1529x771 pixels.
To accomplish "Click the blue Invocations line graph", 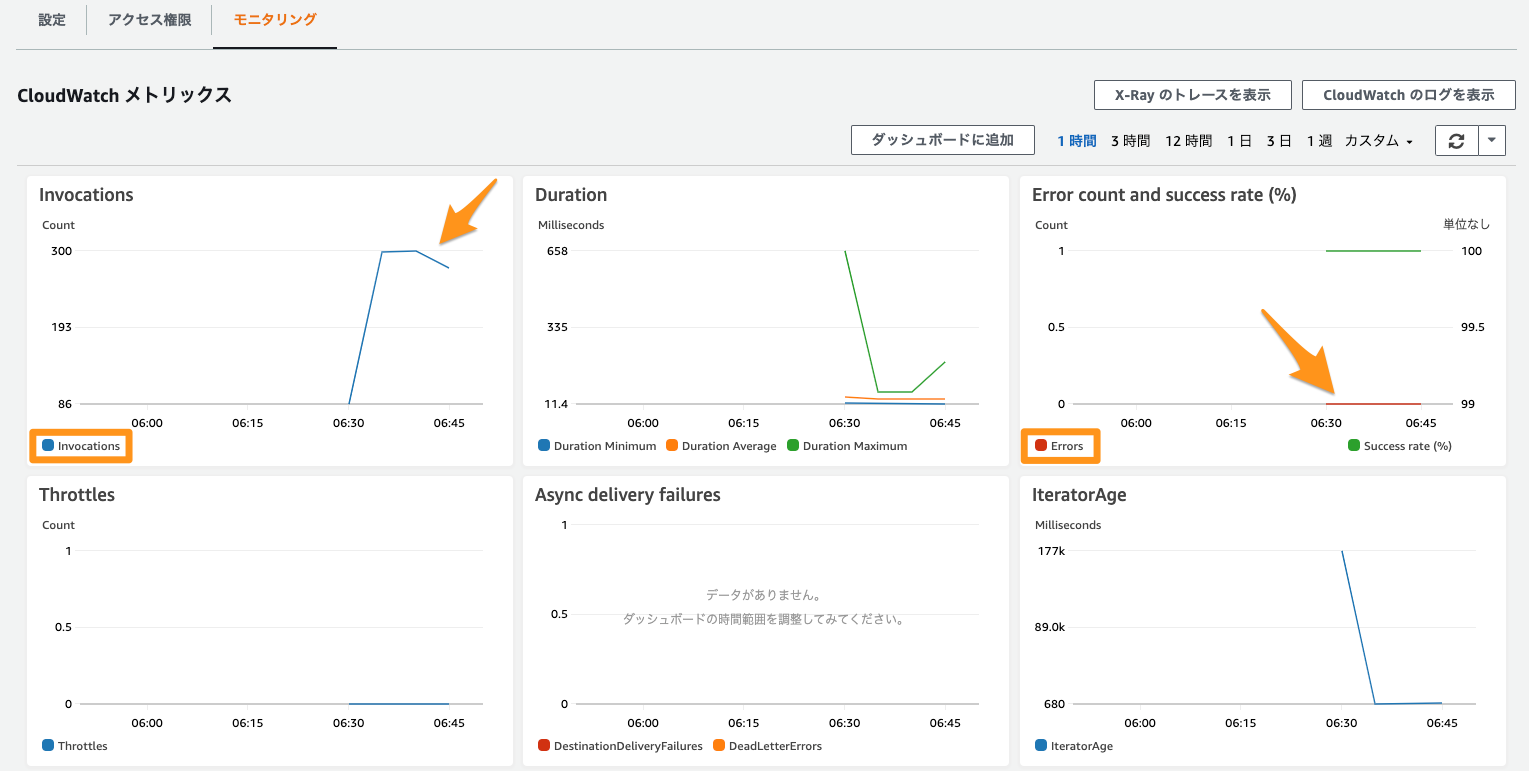I will point(382,252).
